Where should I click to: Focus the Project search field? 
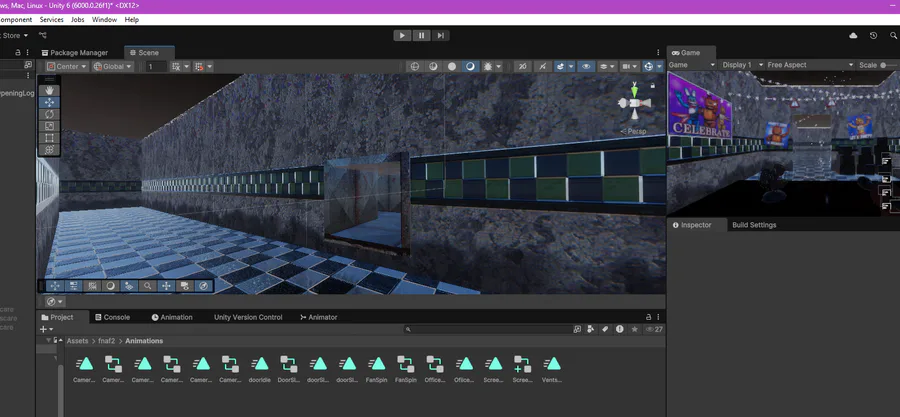click(x=488, y=329)
